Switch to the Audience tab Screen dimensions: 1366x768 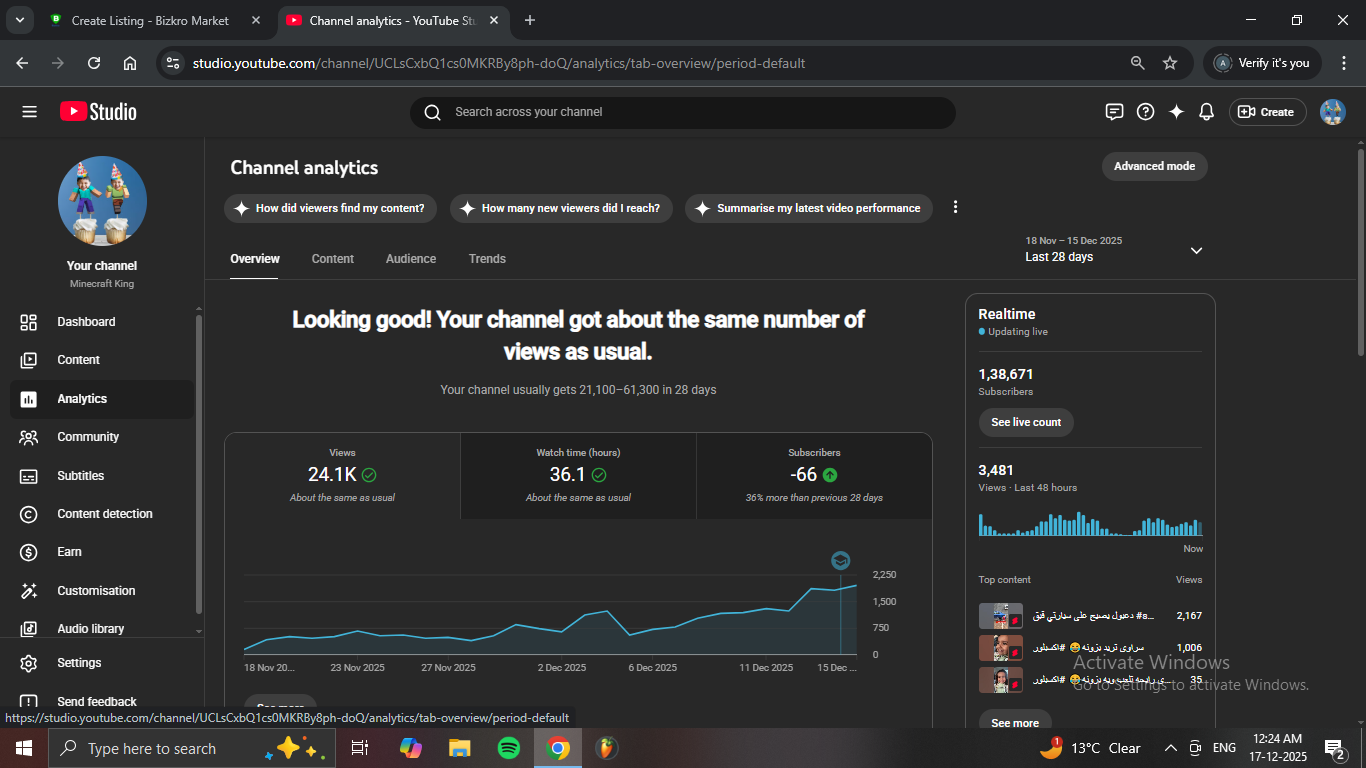click(x=411, y=259)
